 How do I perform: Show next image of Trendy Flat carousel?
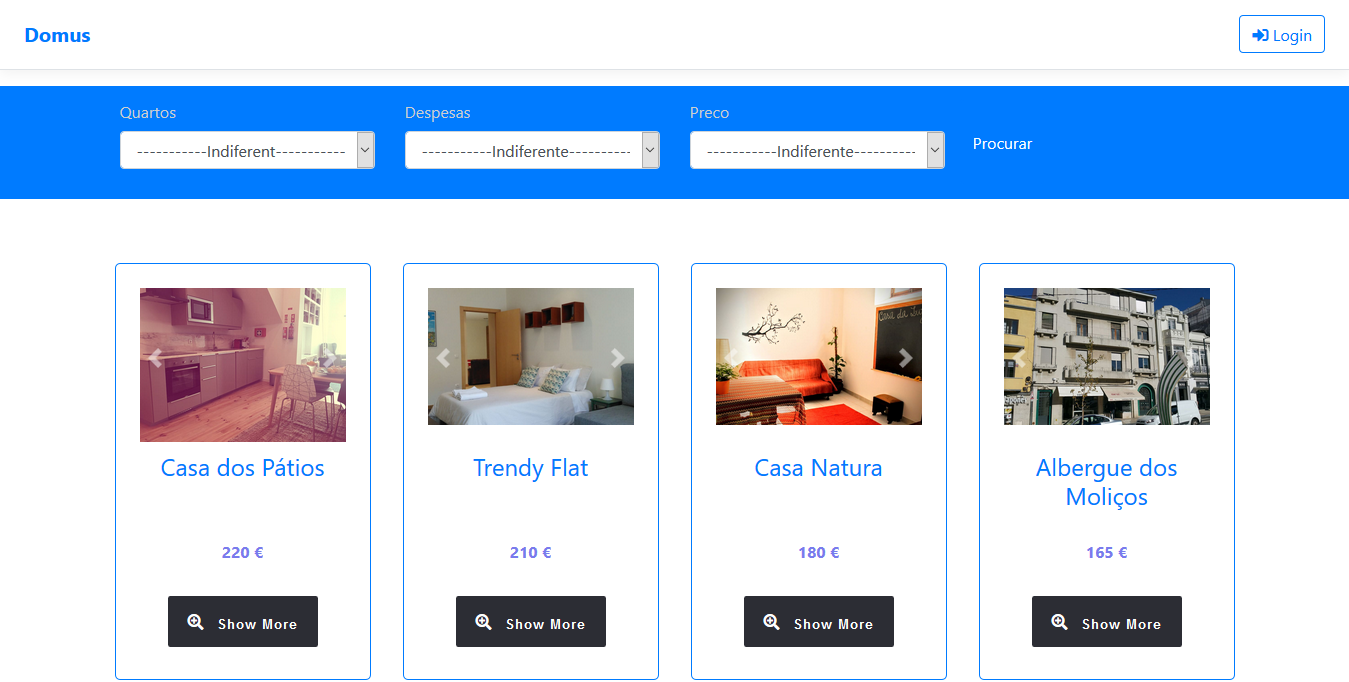(x=618, y=357)
